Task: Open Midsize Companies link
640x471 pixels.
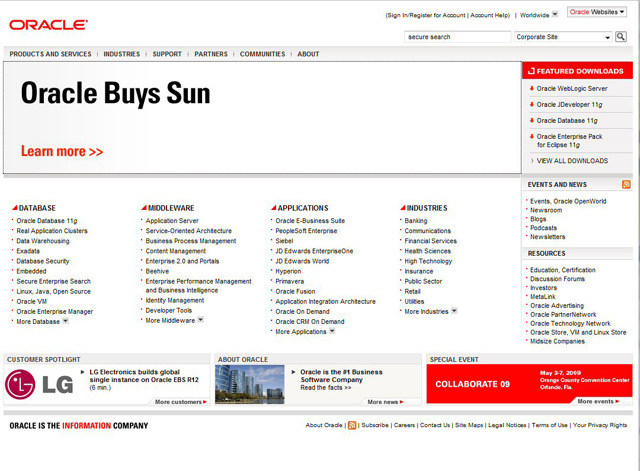Action: click(x=557, y=341)
